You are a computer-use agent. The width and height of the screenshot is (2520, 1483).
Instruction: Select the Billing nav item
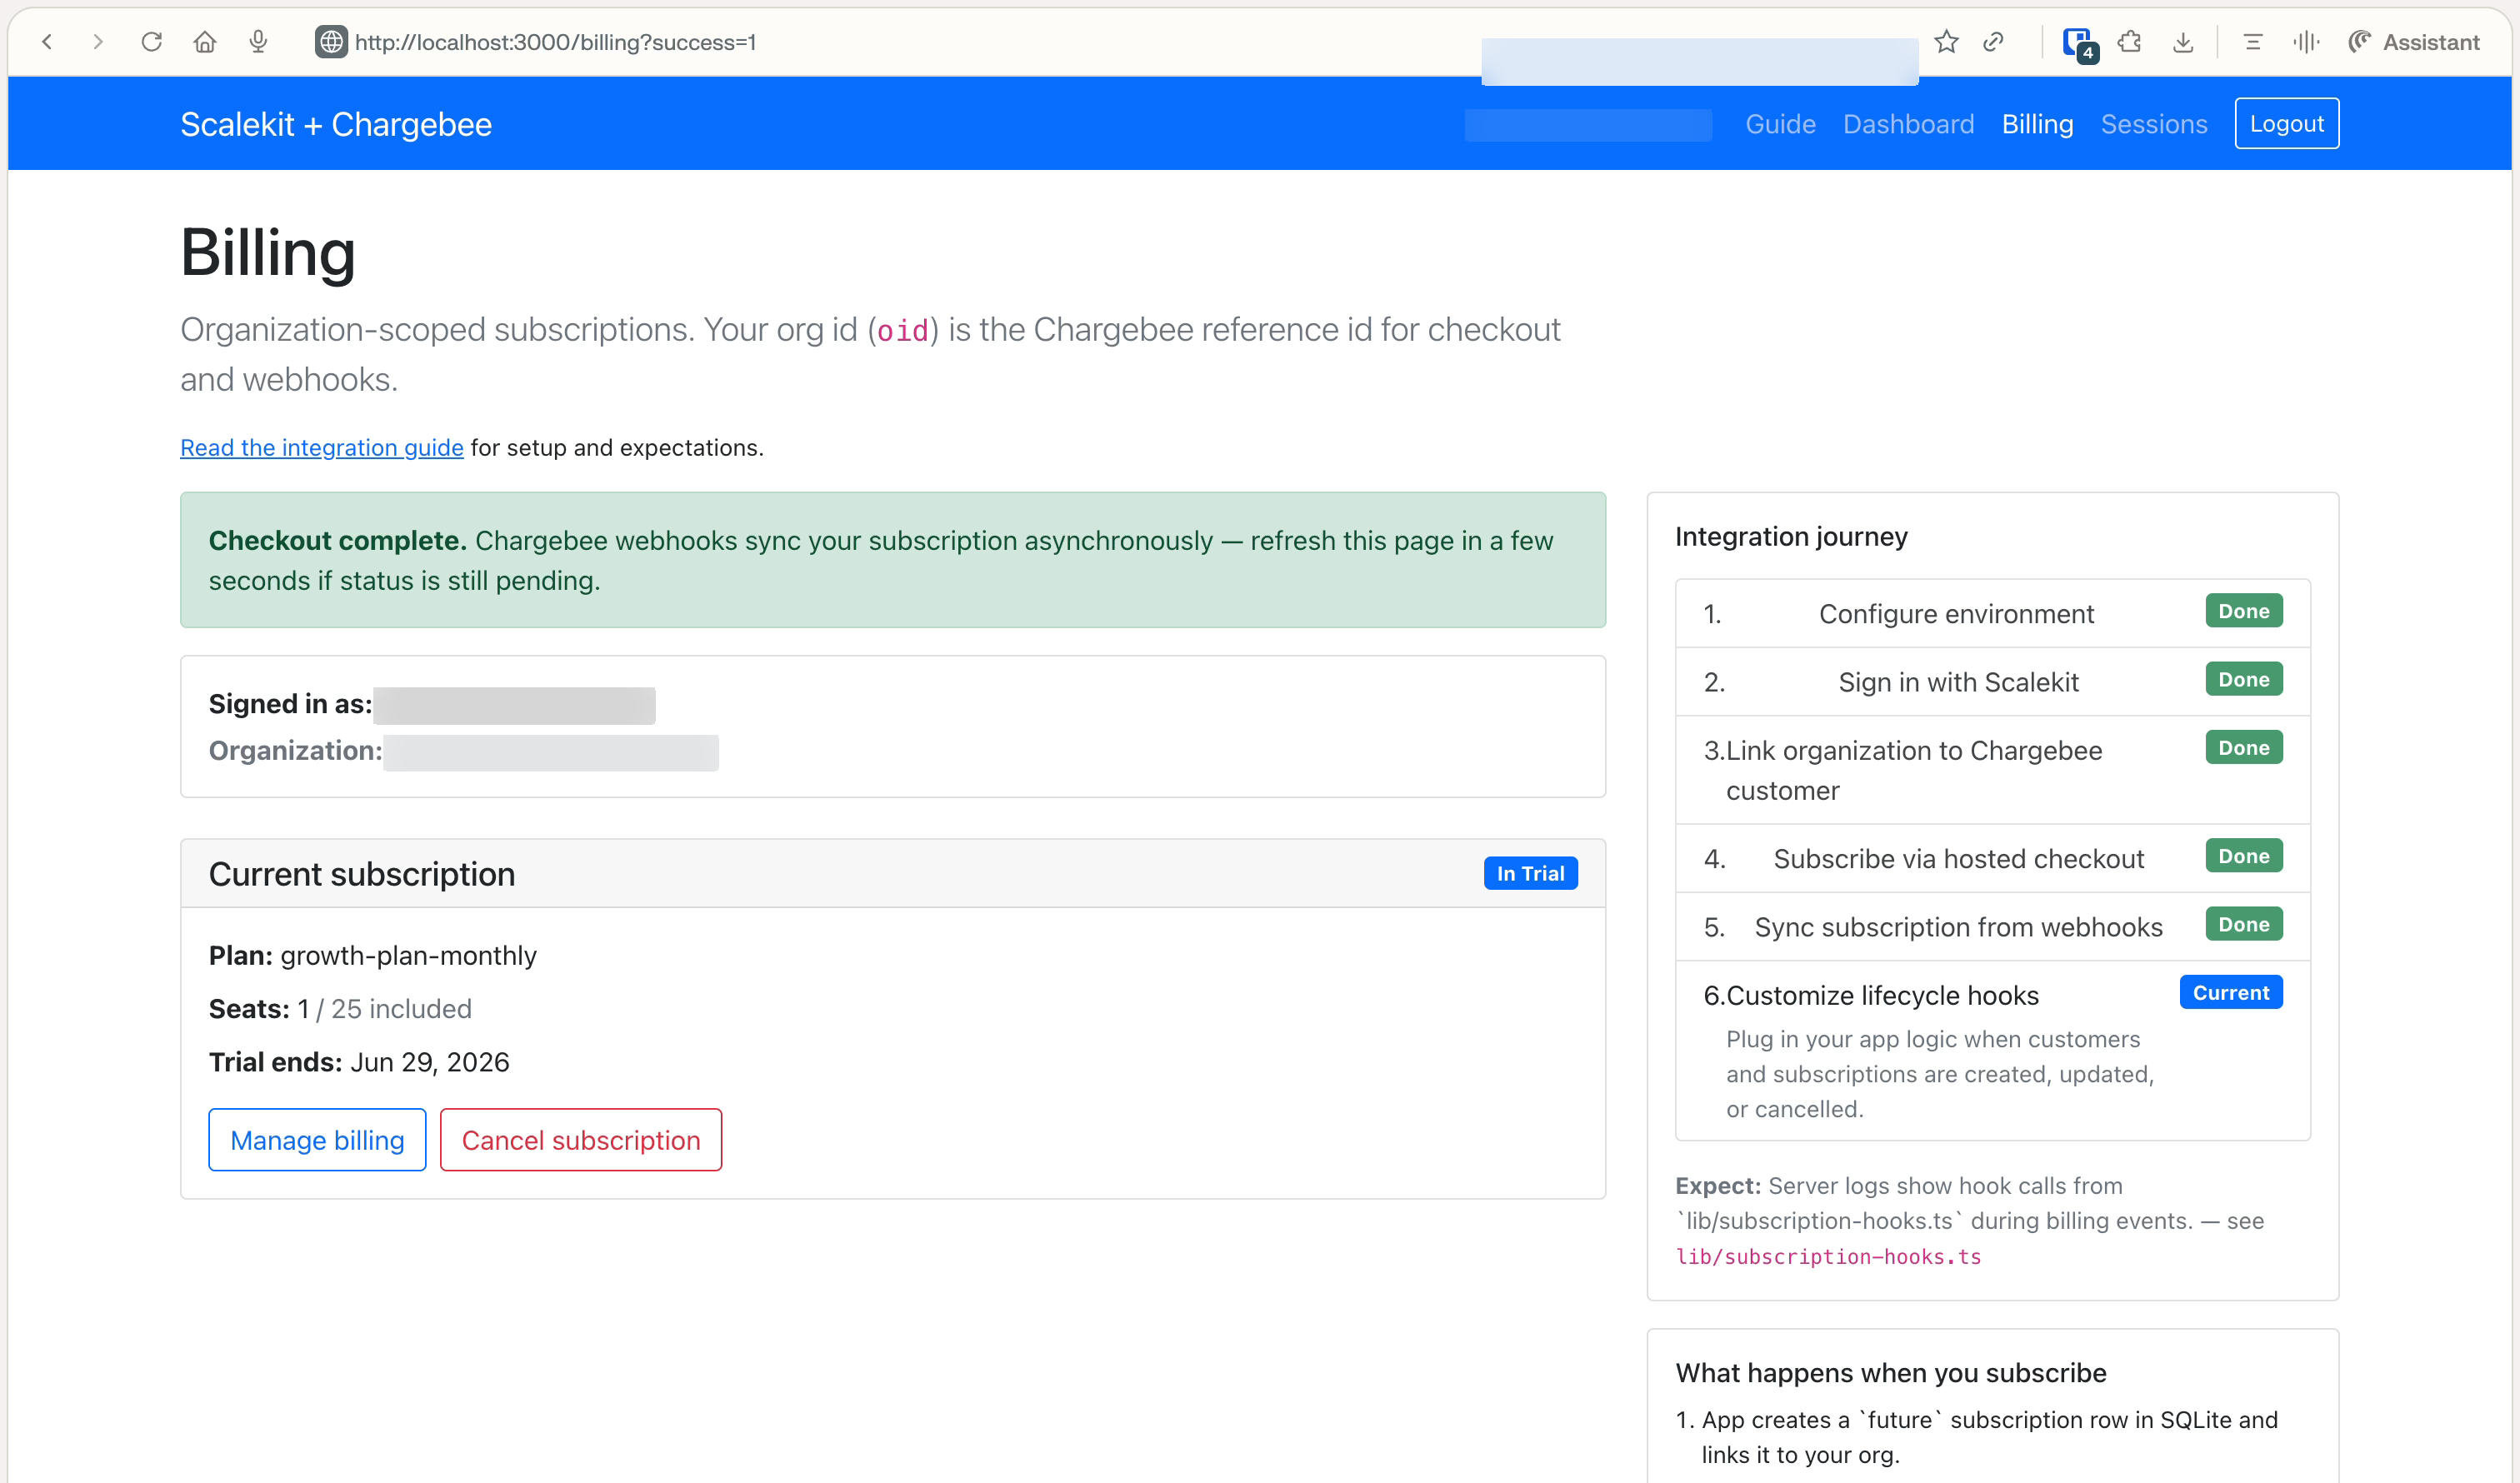[x=2037, y=124]
